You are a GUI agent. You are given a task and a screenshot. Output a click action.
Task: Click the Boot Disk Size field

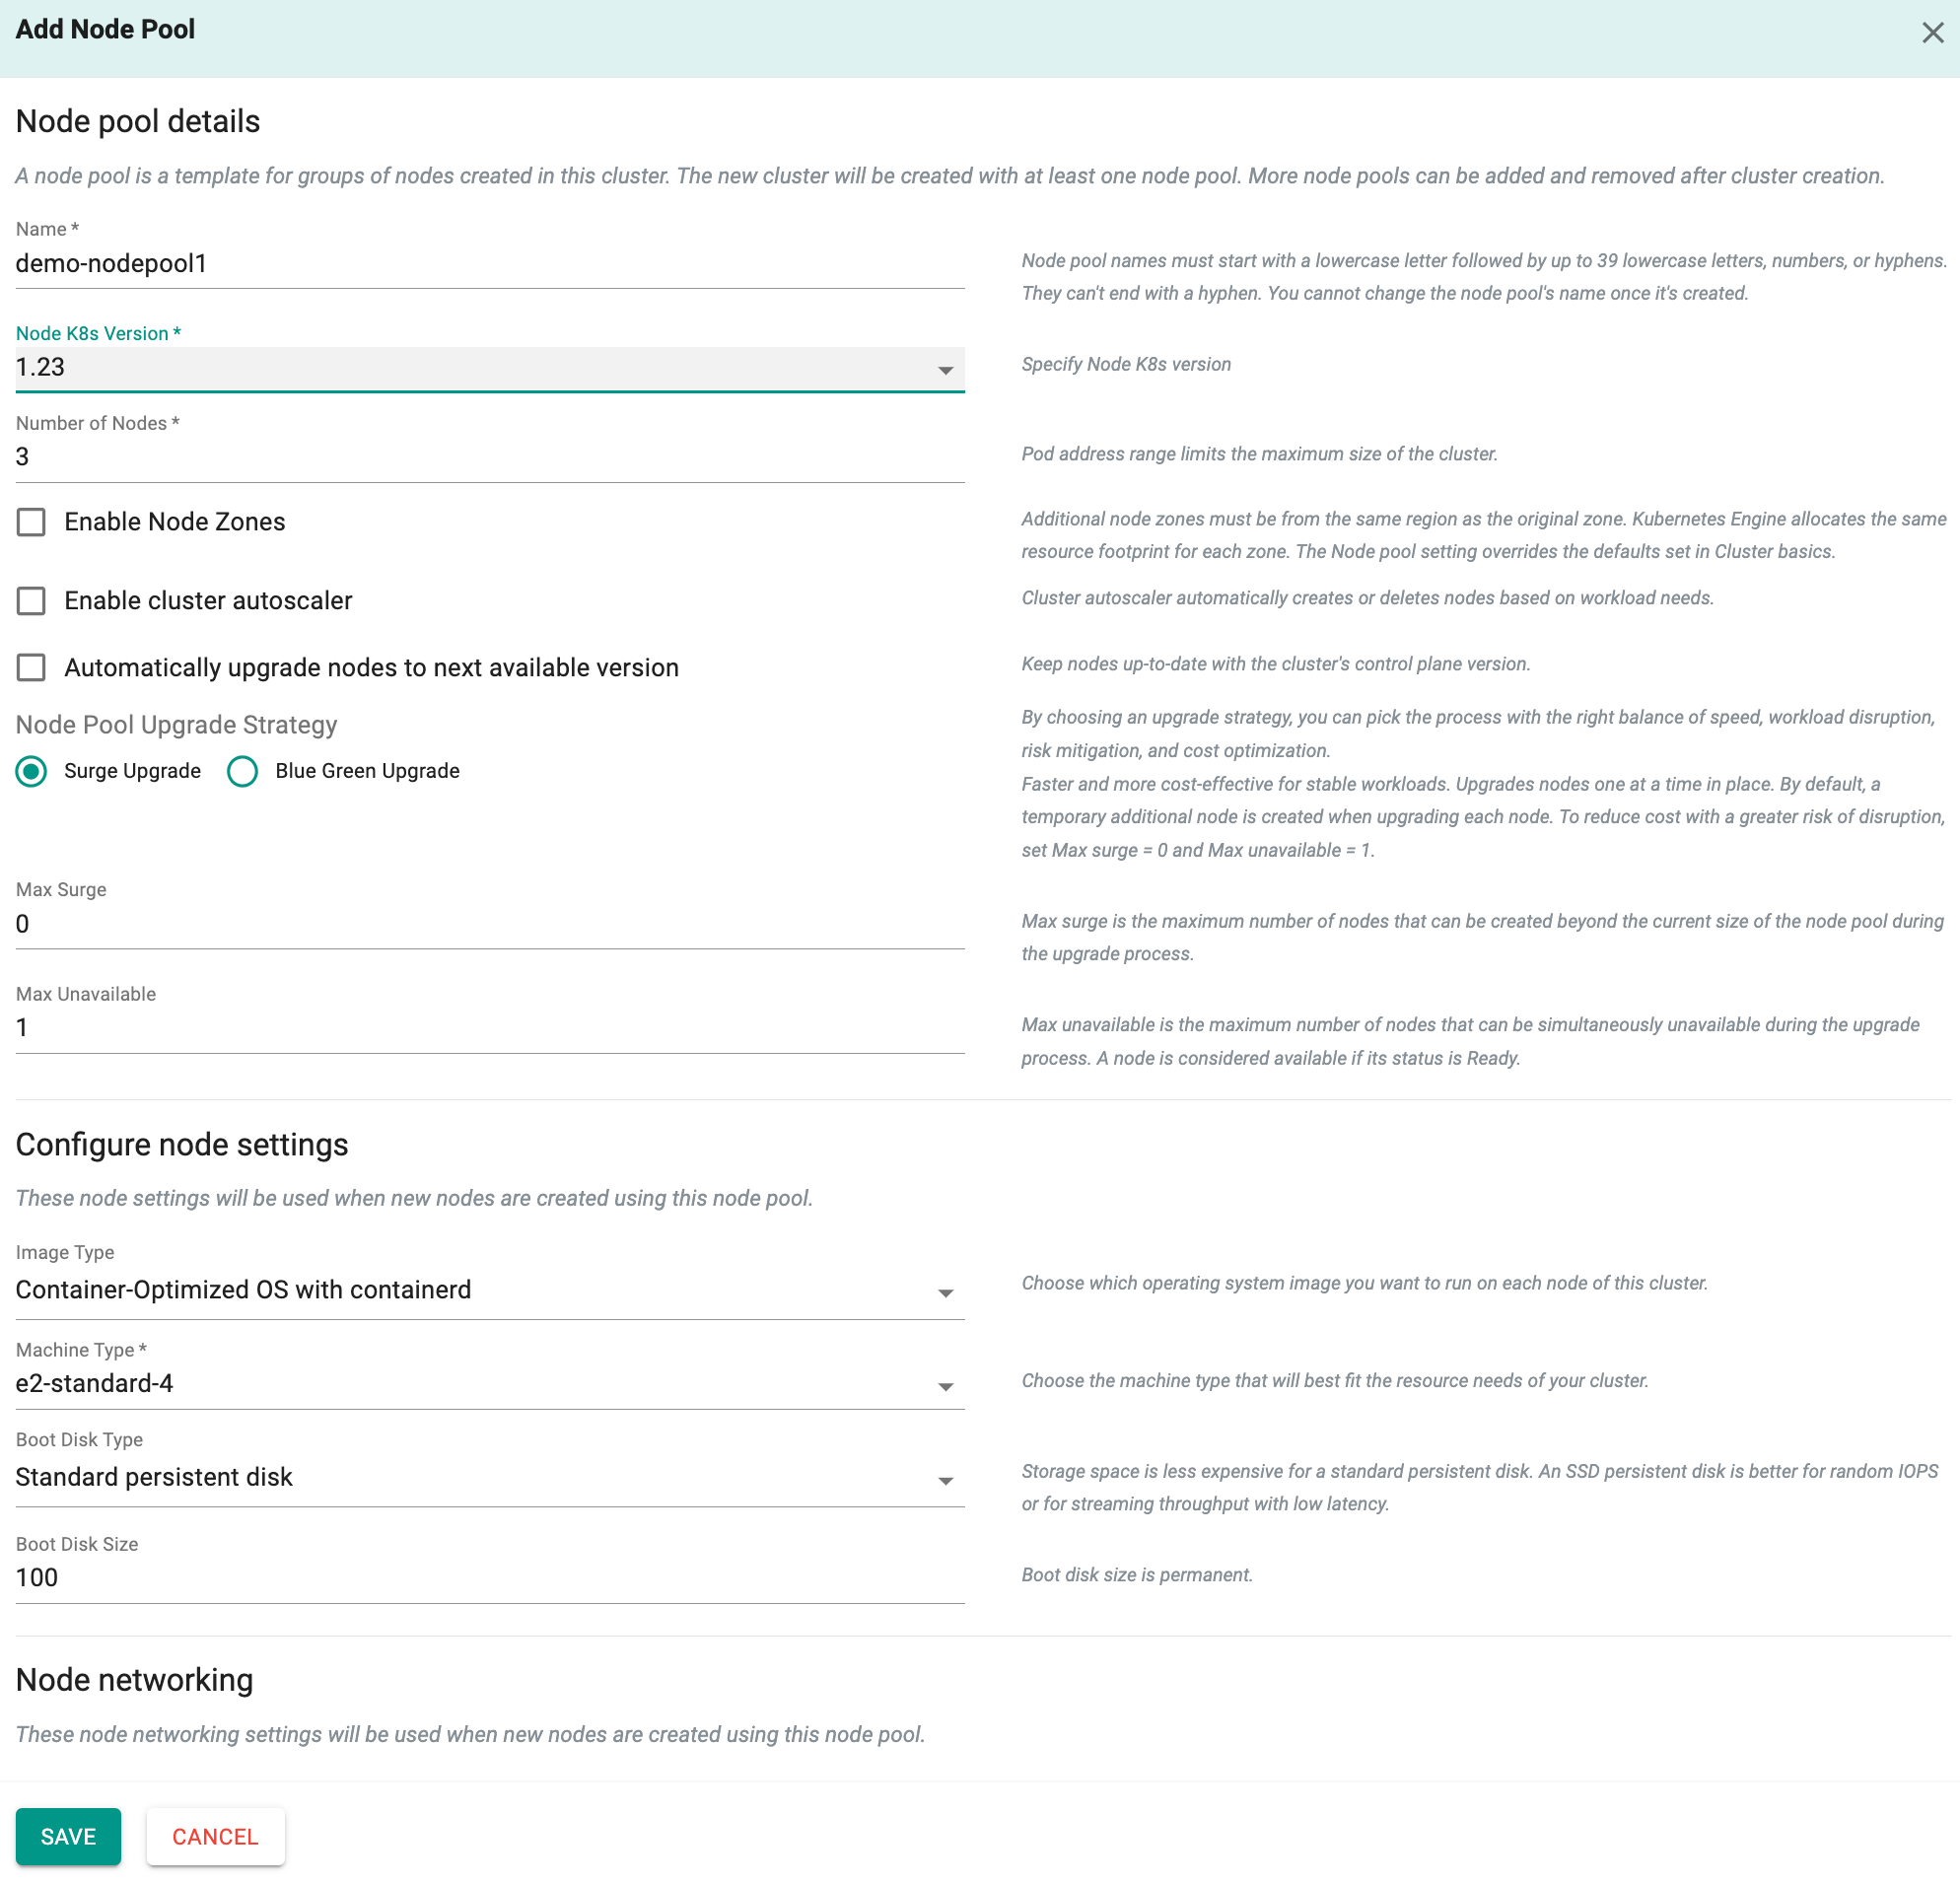click(x=490, y=1578)
